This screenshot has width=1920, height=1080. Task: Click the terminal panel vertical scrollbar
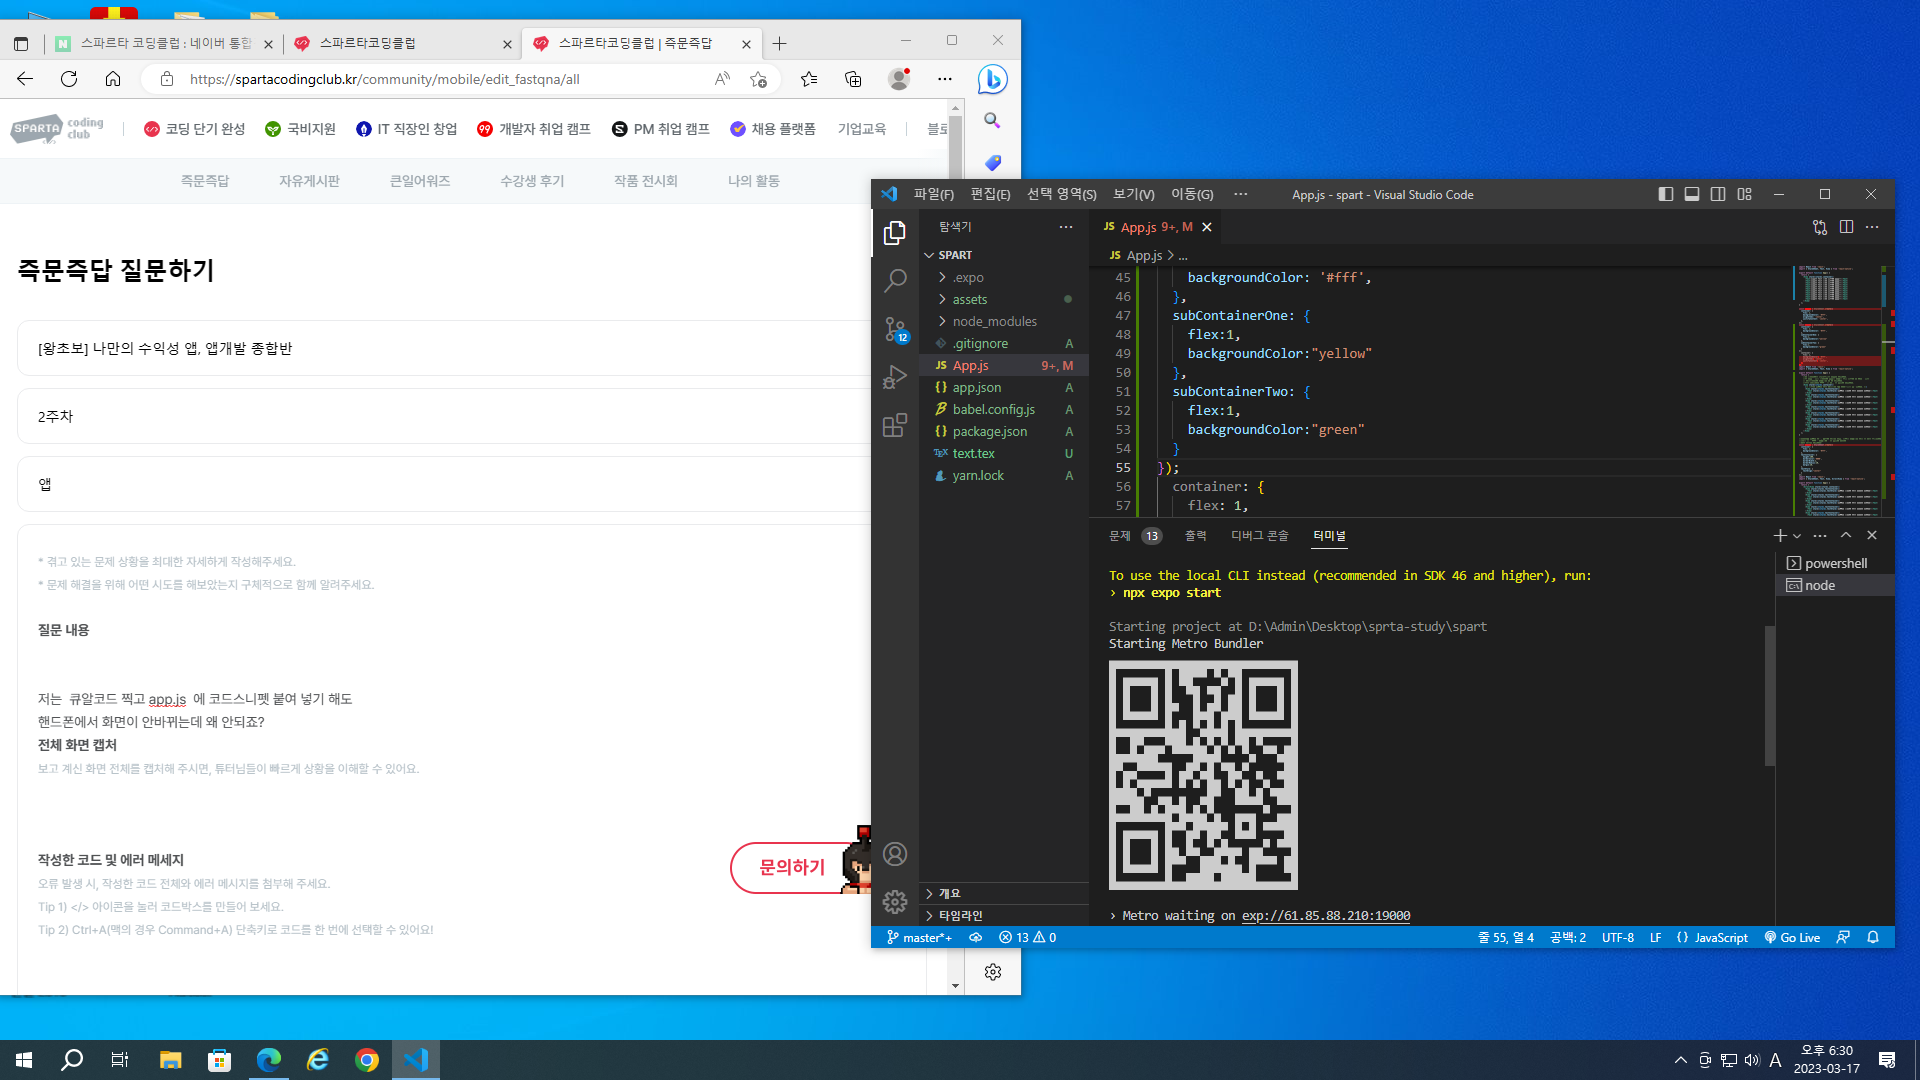point(1770,696)
